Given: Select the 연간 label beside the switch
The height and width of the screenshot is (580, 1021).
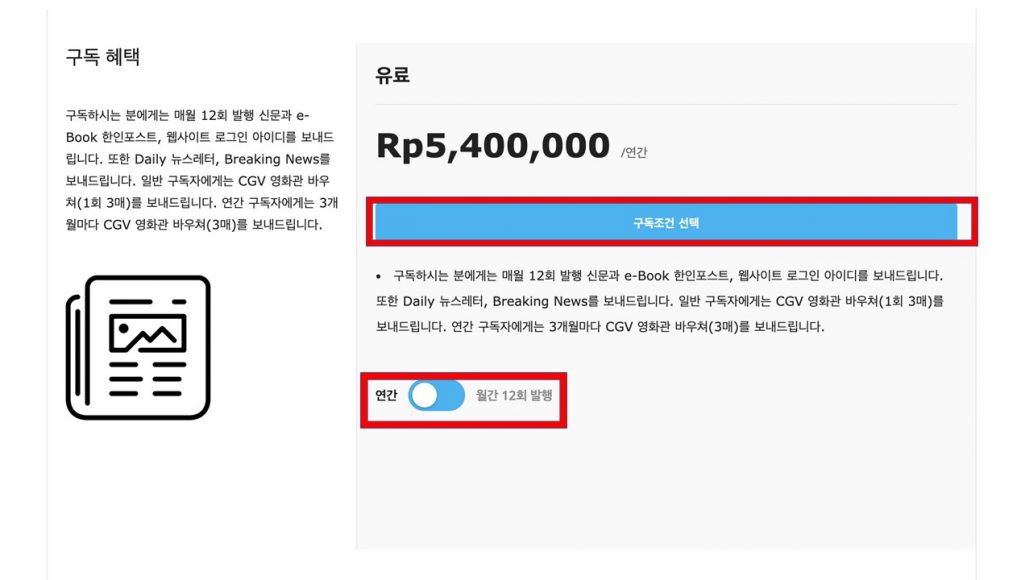Looking at the screenshot, I should [x=386, y=396].
